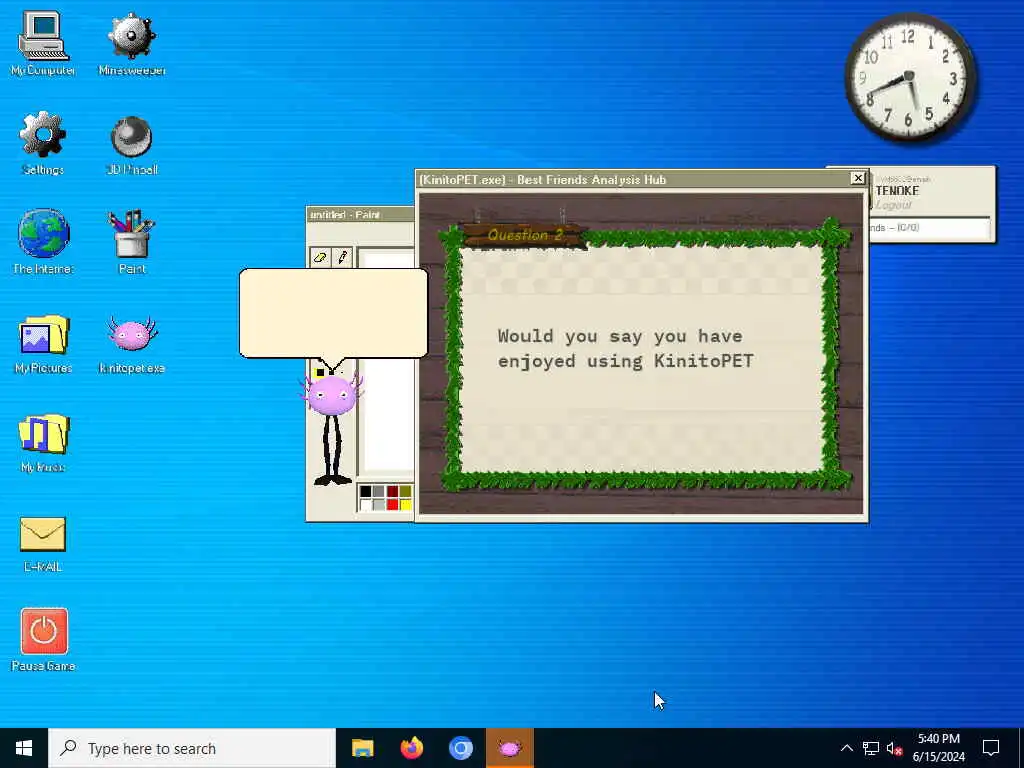Open the notification center icon
Image resolution: width=1024 pixels, height=768 pixels.
(x=991, y=748)
